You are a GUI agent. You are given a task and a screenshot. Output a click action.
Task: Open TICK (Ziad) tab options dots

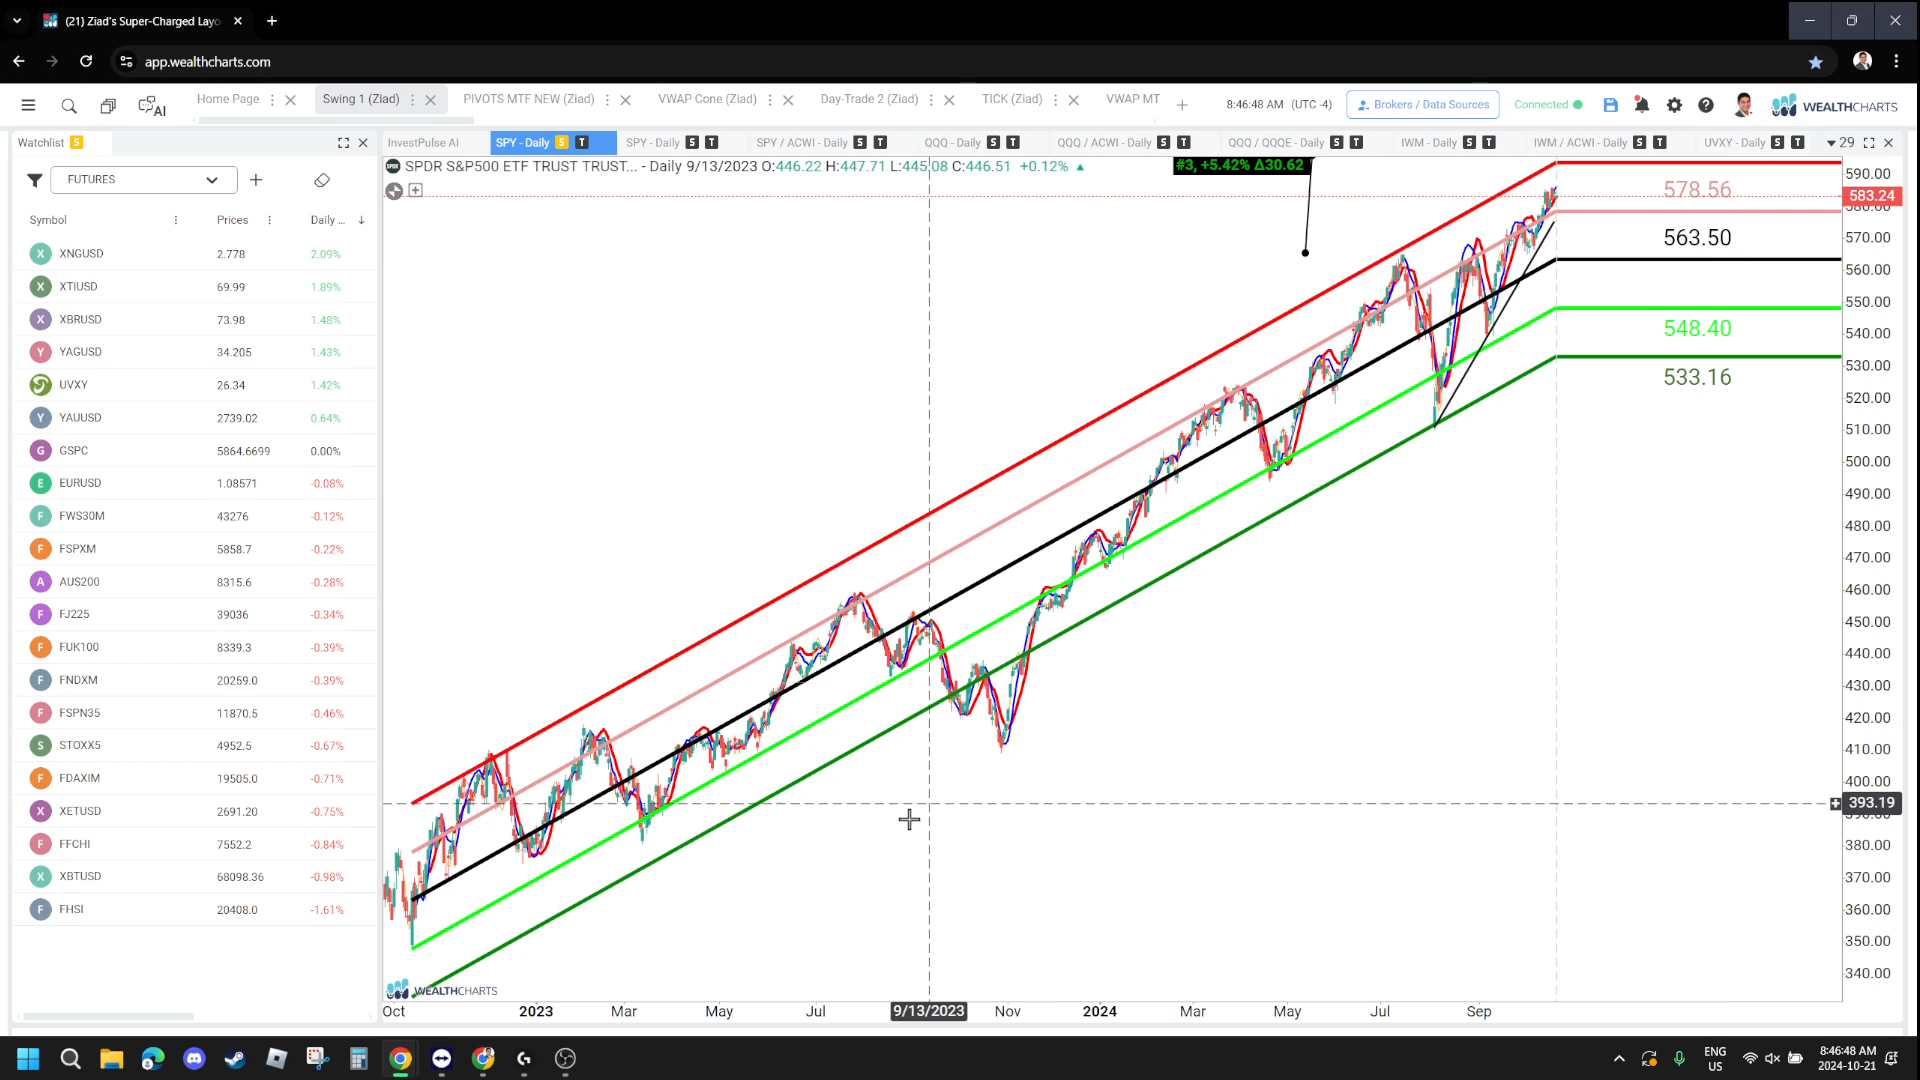pyautogui.click(x=1055, y=100)
